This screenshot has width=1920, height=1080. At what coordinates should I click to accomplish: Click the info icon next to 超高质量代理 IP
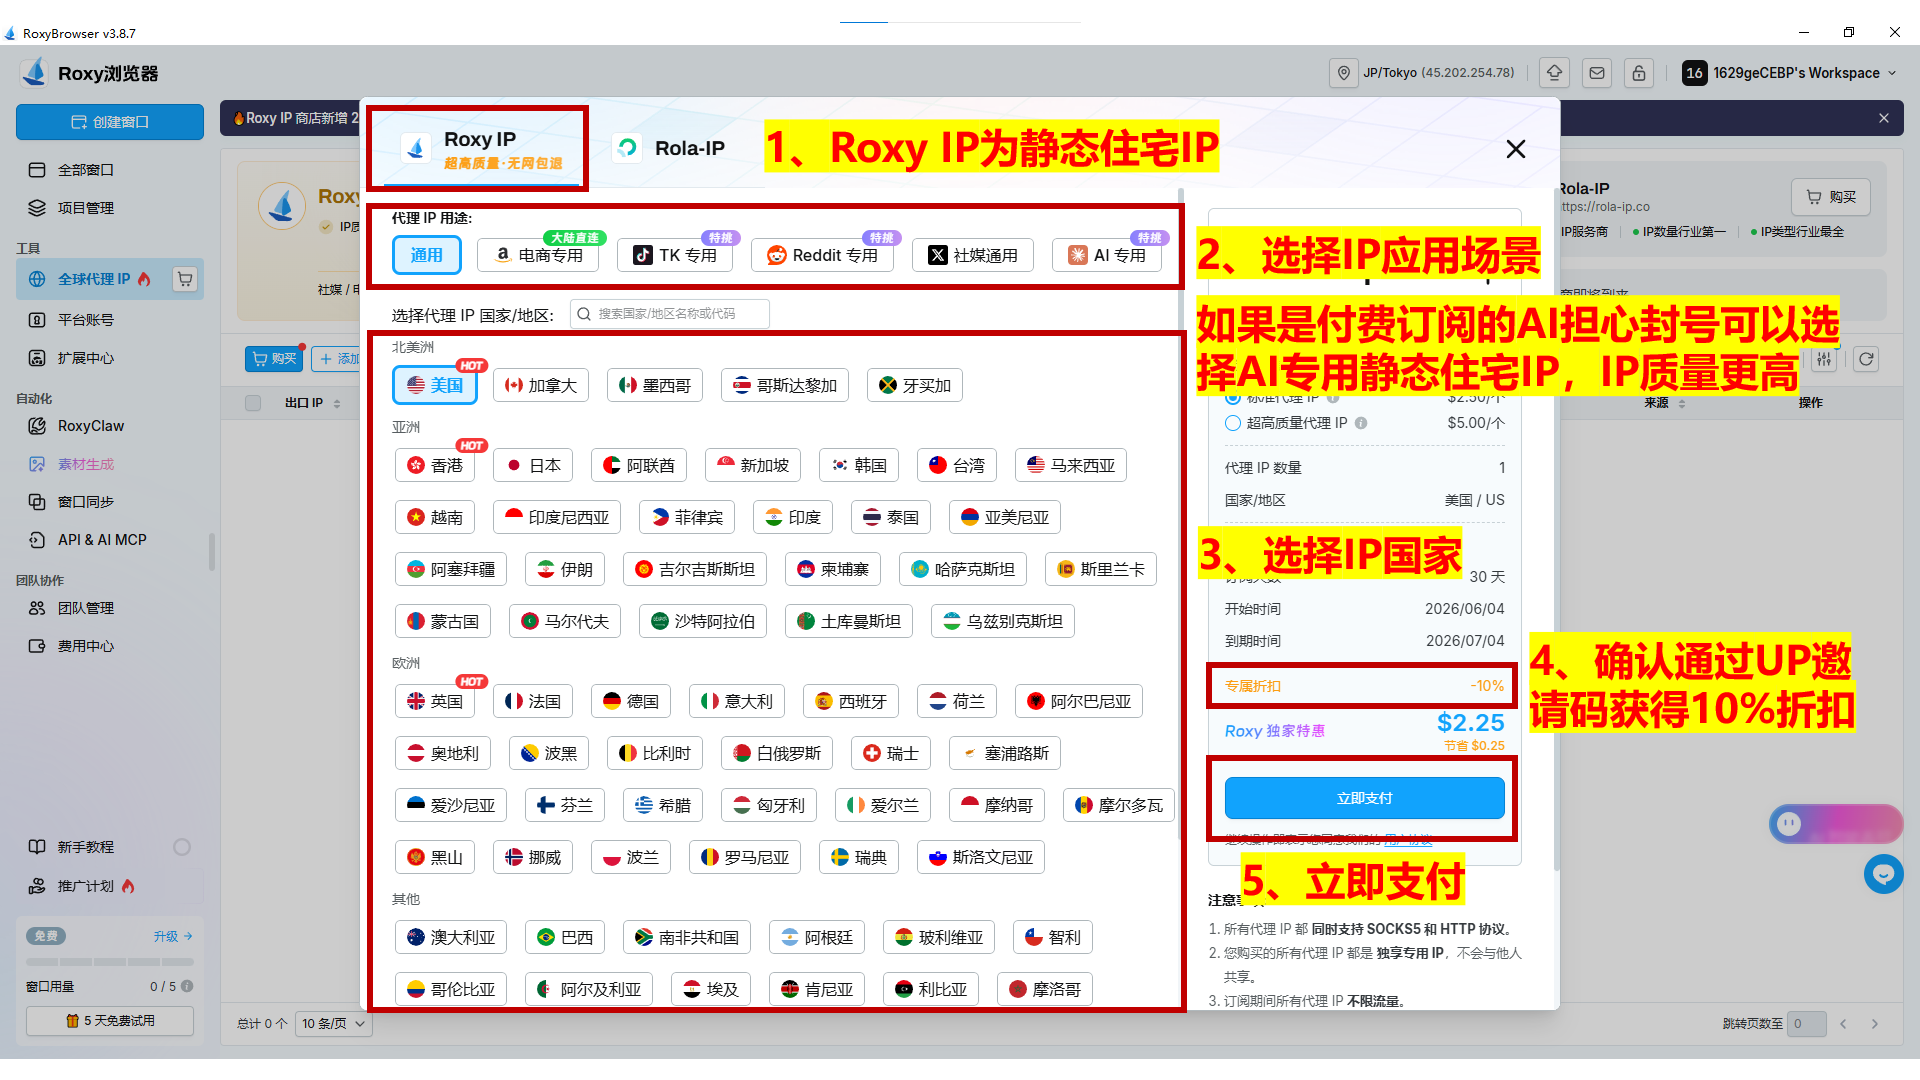1361,423
